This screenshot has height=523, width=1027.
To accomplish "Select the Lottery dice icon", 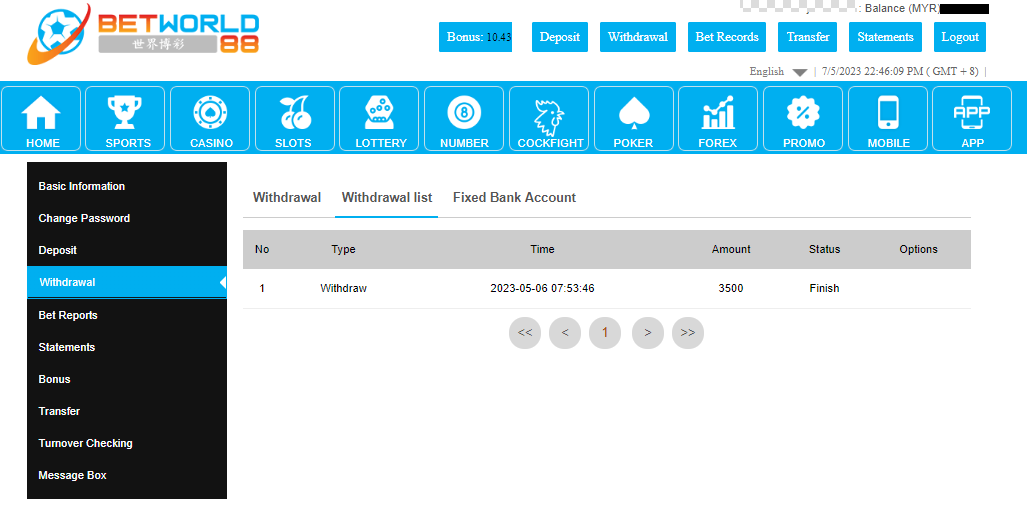I will (x=380, y=113).
